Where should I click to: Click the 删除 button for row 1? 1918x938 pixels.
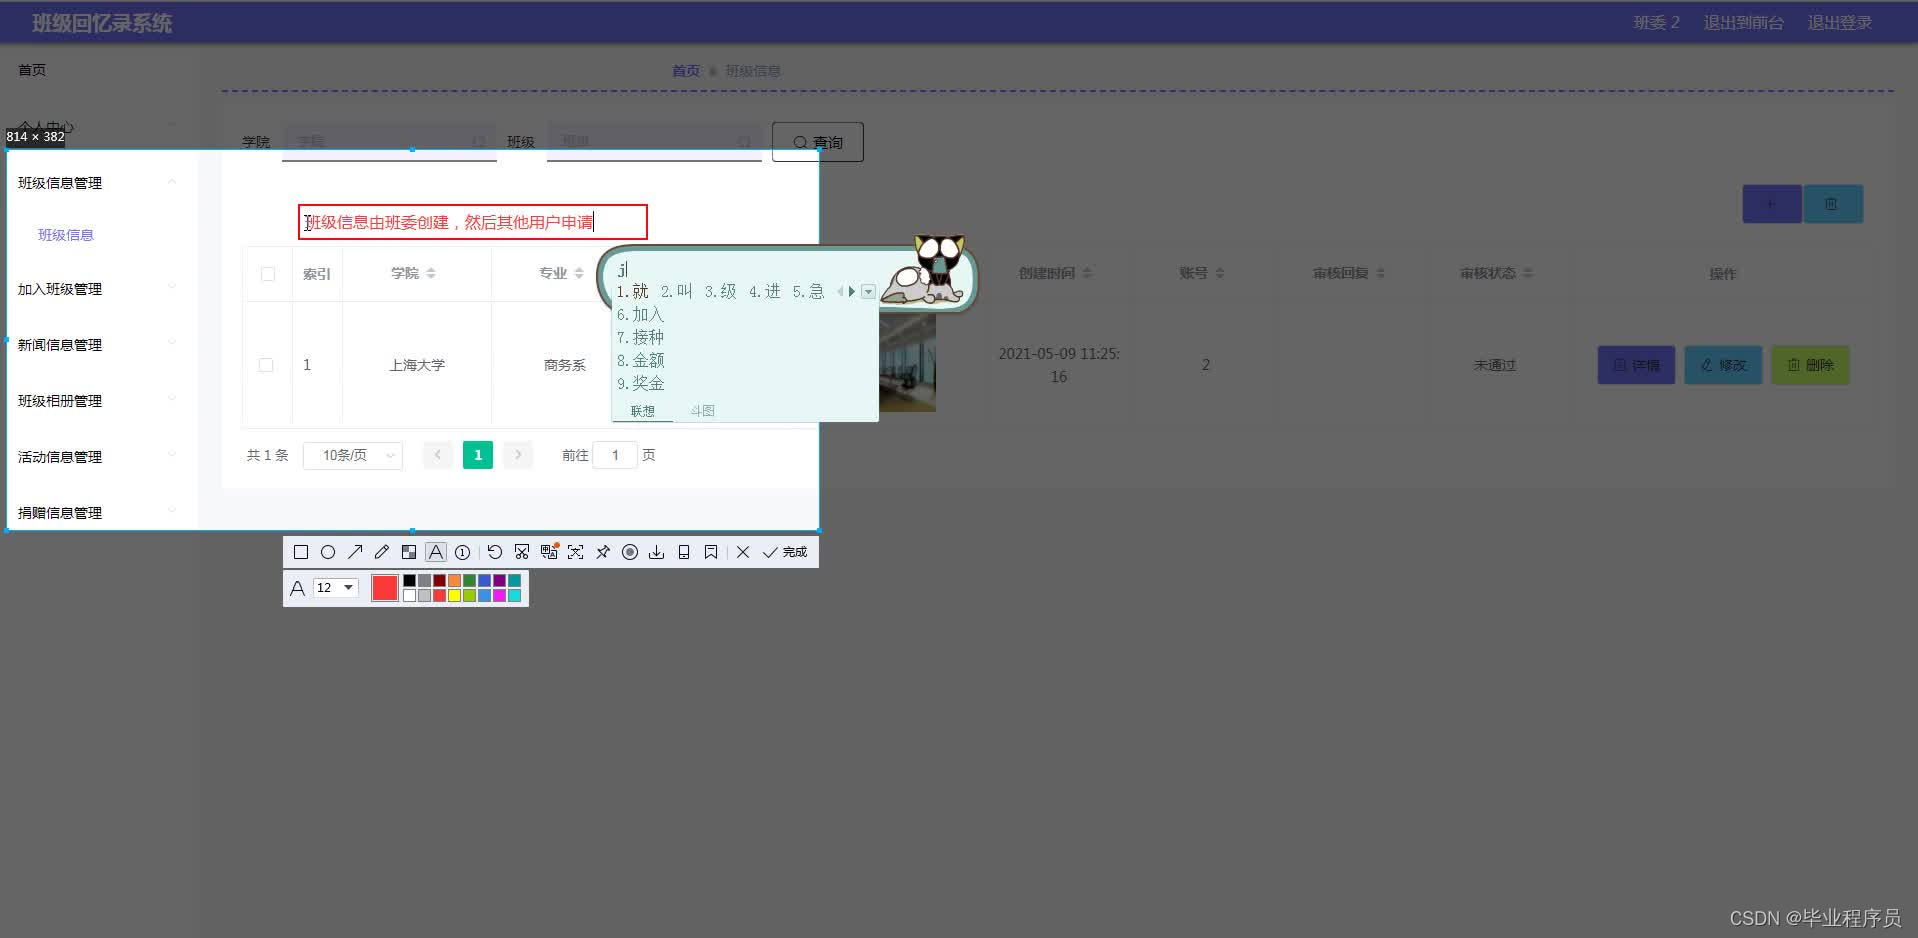coord(1810,365)
